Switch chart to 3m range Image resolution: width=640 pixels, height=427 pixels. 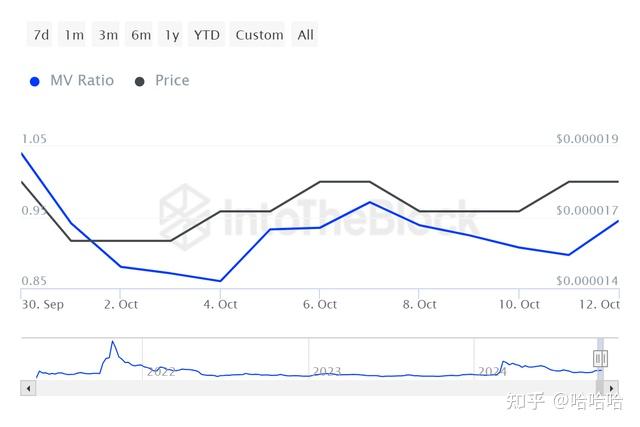pos(108,35)
